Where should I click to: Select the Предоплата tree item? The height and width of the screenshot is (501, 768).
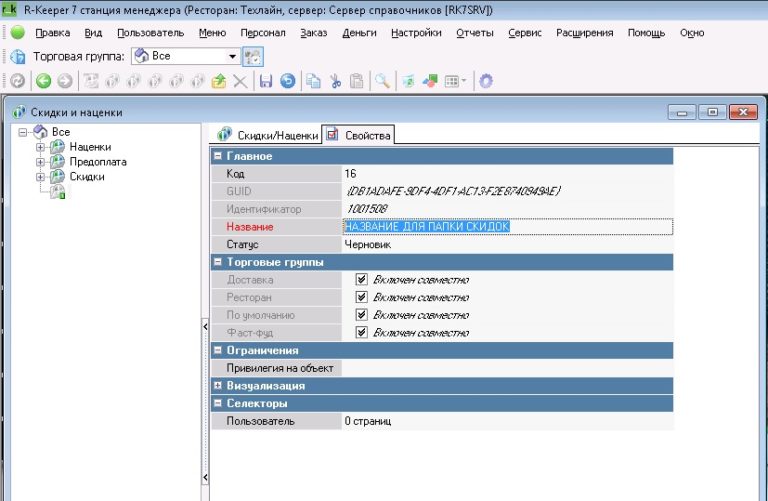(97, 161)
